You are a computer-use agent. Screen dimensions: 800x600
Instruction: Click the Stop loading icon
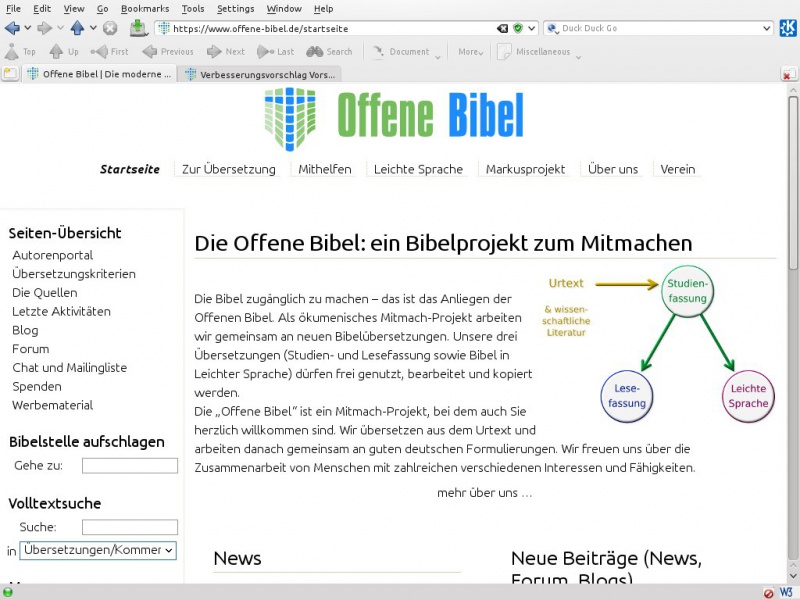pyautogui.click(x=109, y=27)
